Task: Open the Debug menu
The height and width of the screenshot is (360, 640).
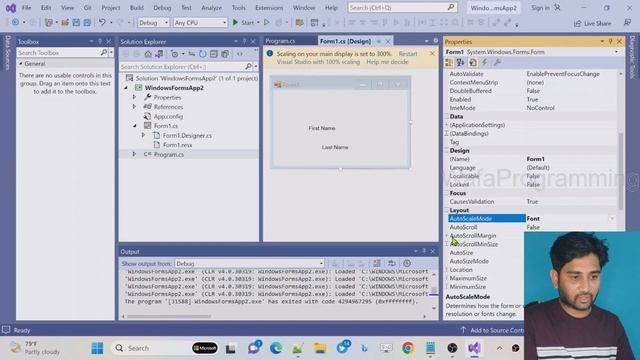Action: (162, 8)
